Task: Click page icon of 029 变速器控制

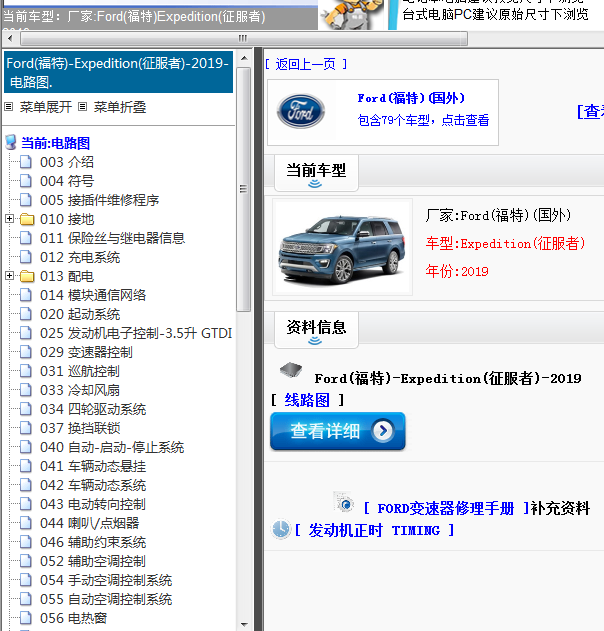Action: pos(26,352)
